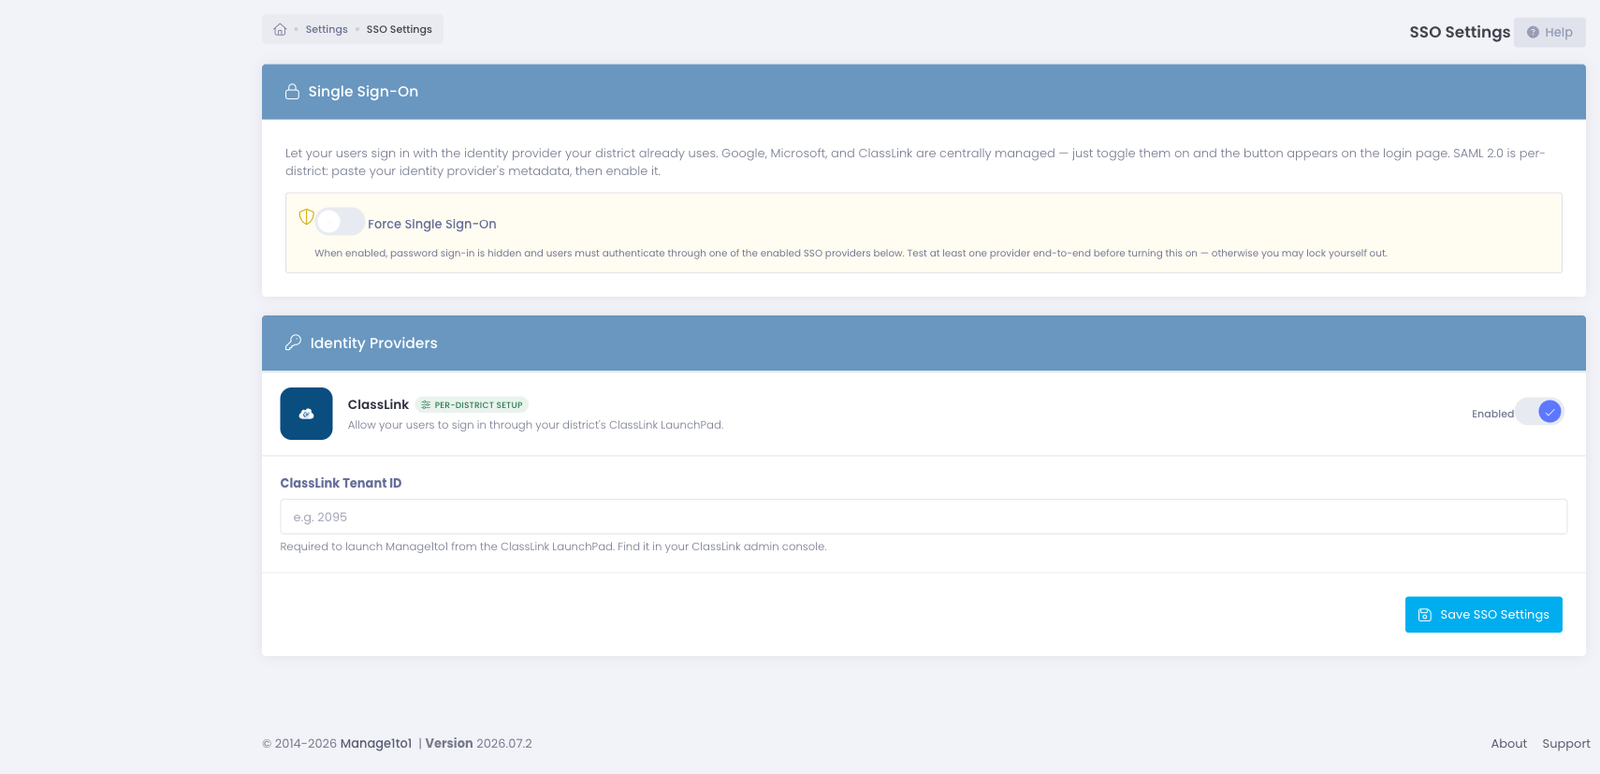Click the shield warning icon
This screenshot has width=1600, height=774.
click(306, 217)
